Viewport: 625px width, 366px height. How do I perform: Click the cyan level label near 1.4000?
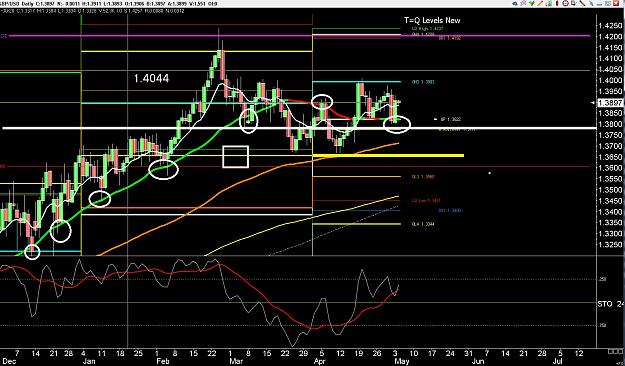pyautogui.click(x=423, y=82)
